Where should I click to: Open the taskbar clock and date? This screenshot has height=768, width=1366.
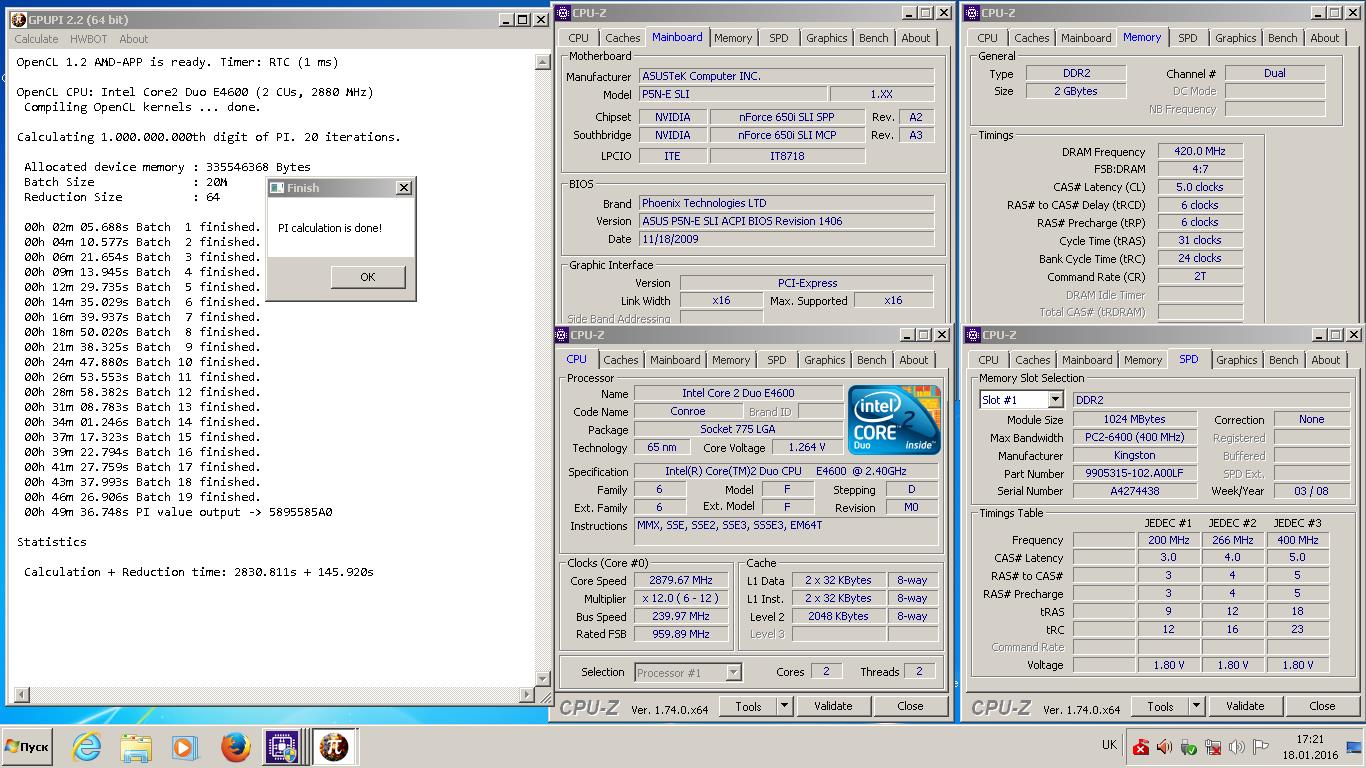point(1310,747)
